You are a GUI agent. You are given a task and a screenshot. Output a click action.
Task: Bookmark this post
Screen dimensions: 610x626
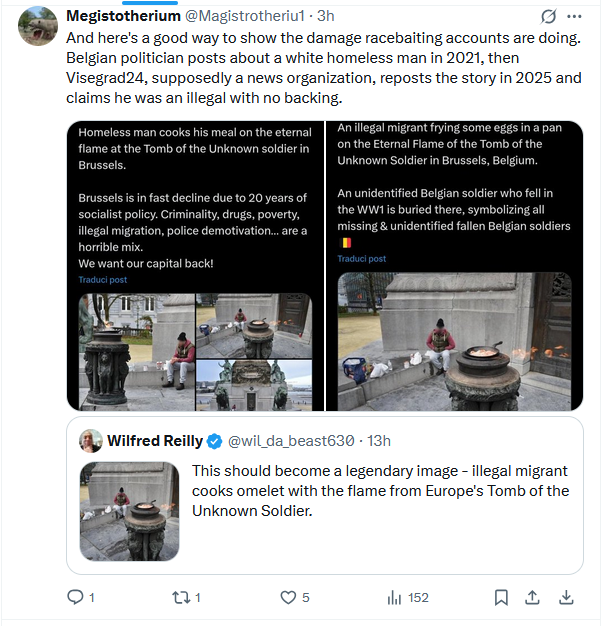pos(500,597)
